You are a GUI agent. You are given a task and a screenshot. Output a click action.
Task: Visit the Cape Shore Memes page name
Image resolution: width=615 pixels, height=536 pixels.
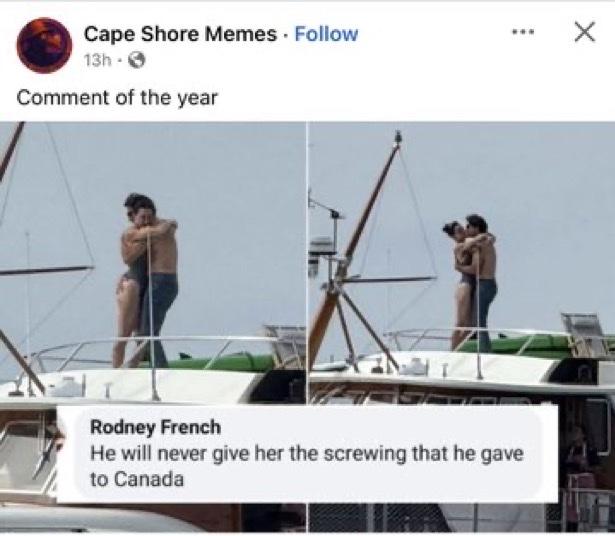click(179, 34)
